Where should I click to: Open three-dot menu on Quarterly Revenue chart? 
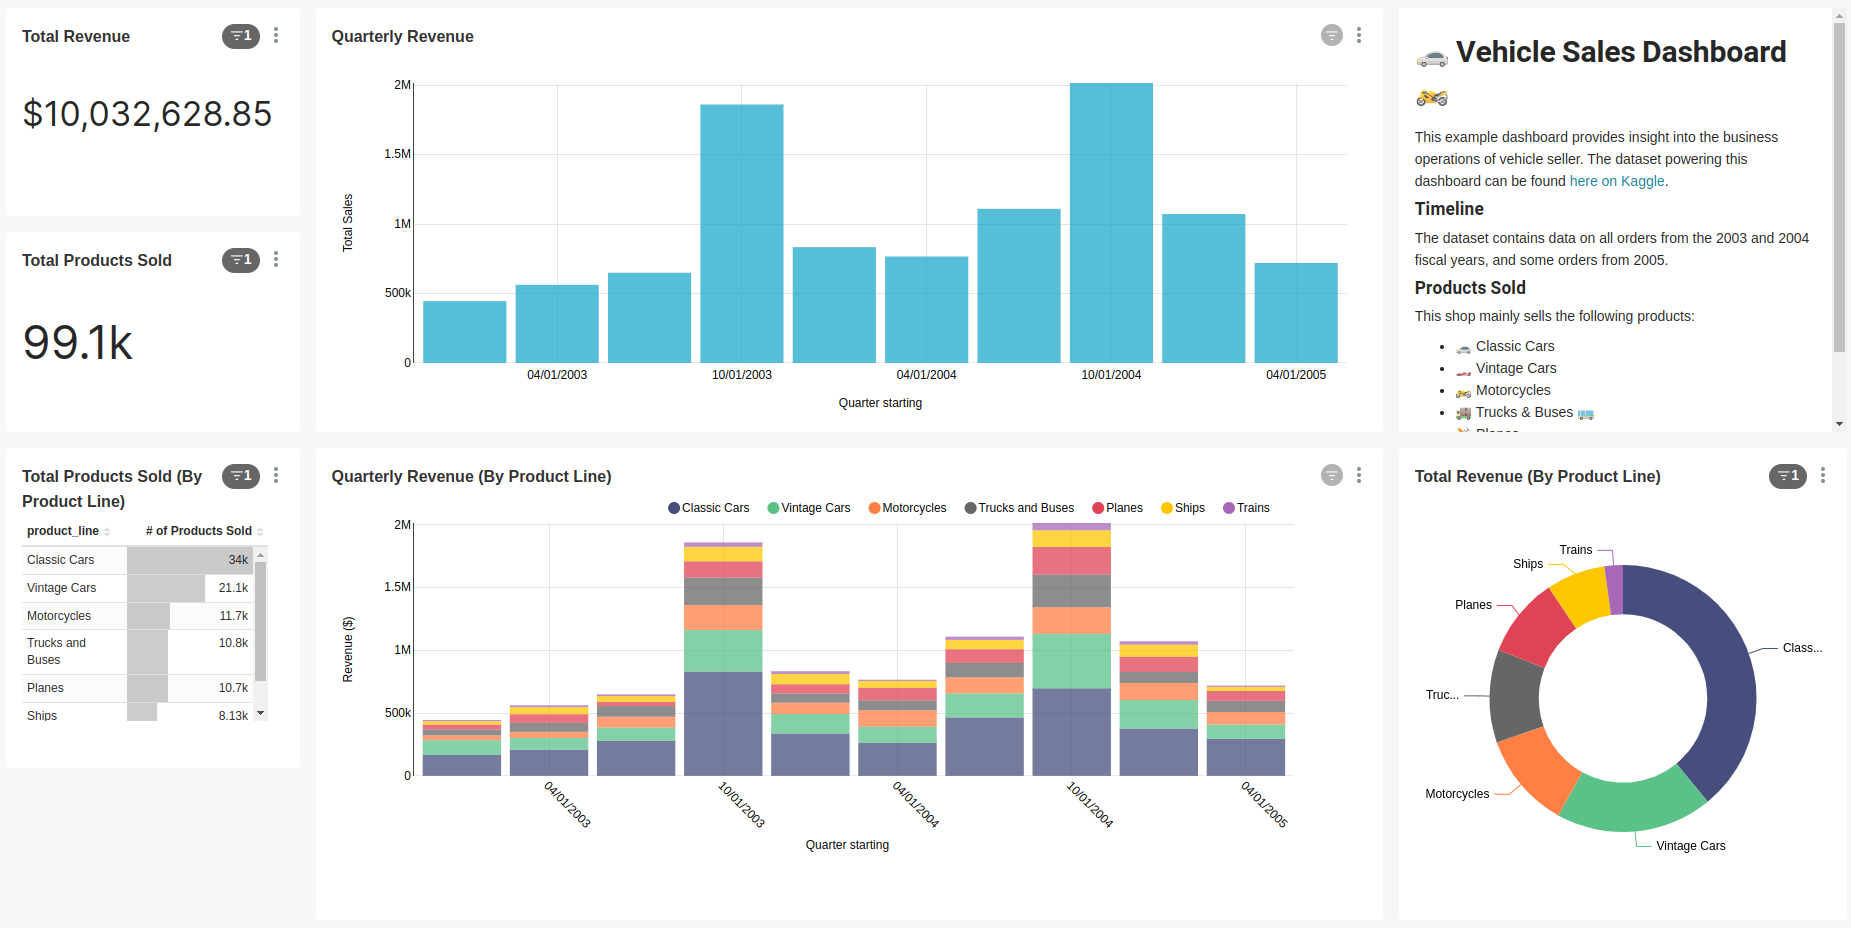pyautogui.click(x=1359, y=36)
